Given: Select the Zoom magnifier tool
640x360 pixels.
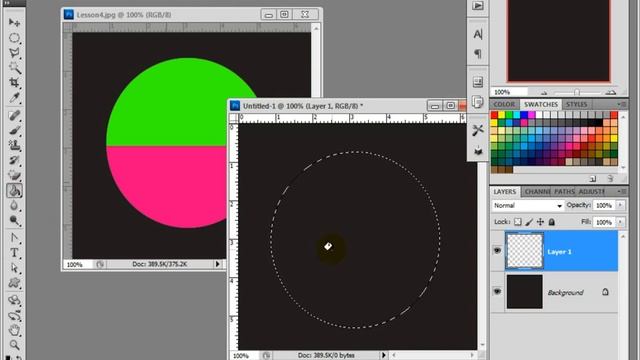Looking at the screenshot, I should click(14, 345).
